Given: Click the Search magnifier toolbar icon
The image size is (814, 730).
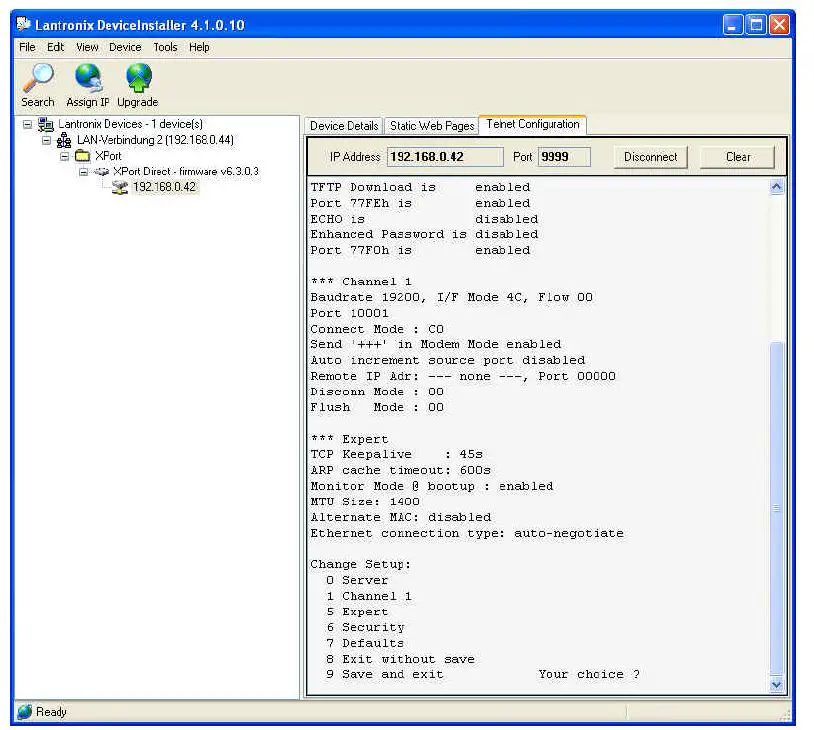Looking at the screenshot, I should [38, 78].
